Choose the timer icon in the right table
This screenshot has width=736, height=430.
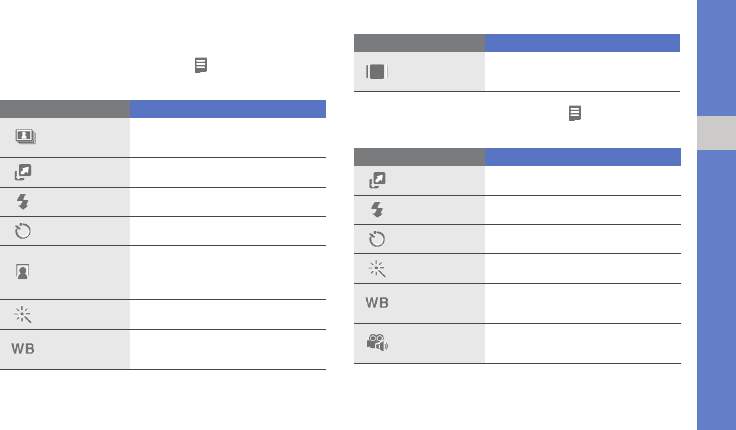tap(377, 239)
